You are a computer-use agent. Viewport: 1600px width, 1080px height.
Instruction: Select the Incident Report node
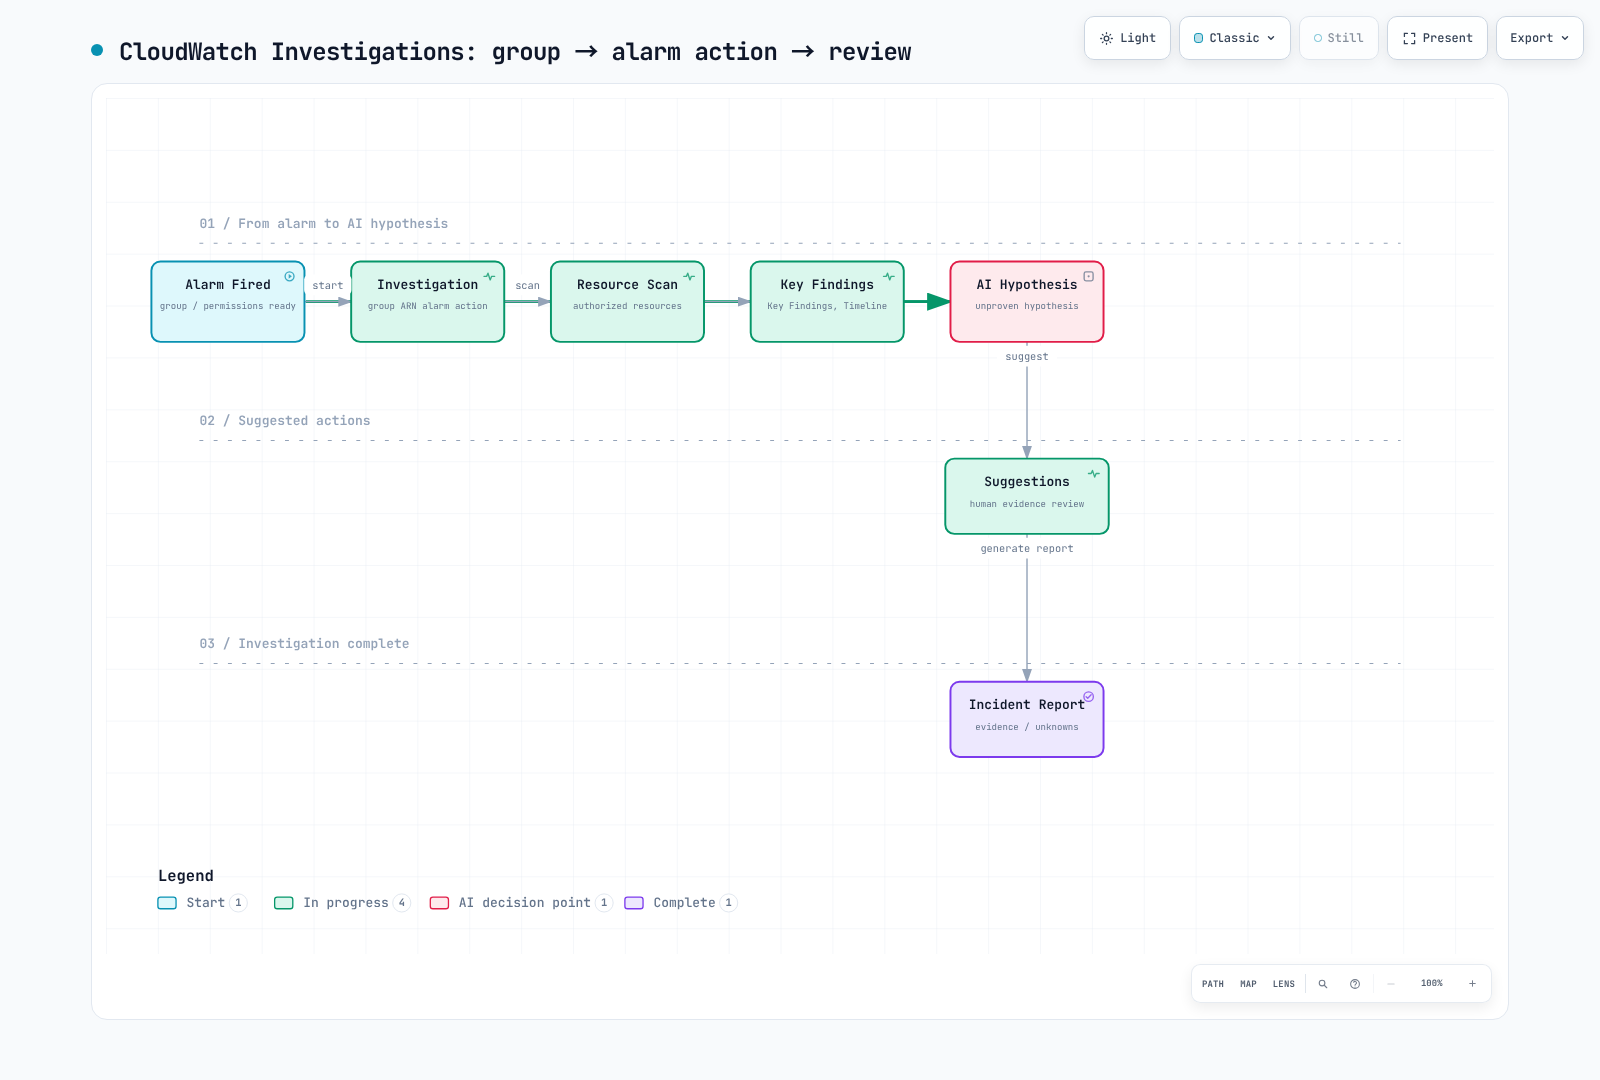[x=1027, y=720]
